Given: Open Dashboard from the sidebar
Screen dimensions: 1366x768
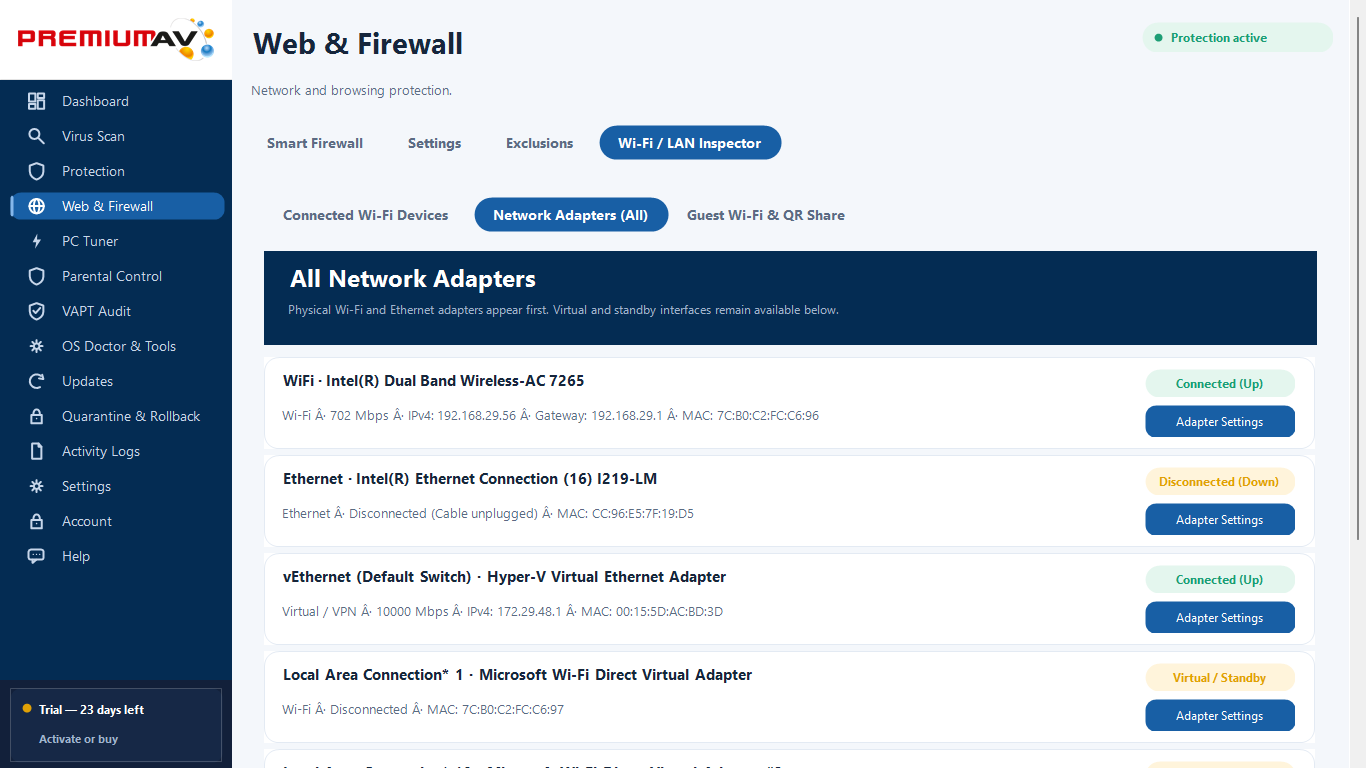Looking at the screenshot, I should [x=117, y=101].
